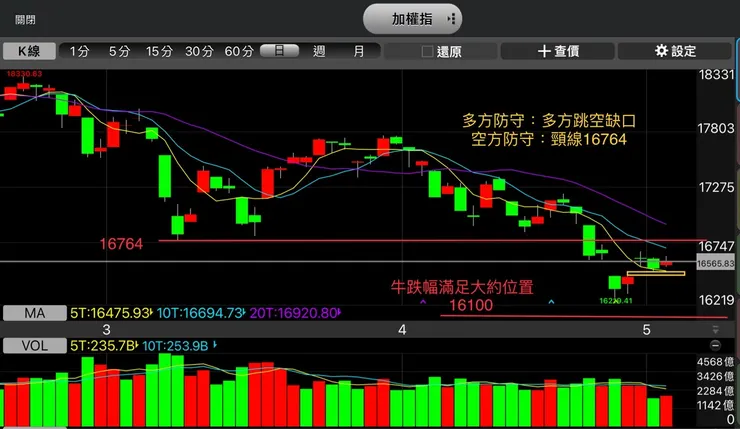Viewport: 740px width, 429px height.
Task: Expand the VOL 10T 253.9B arrow
Action: pyautogui.click(x=215, y=345)
